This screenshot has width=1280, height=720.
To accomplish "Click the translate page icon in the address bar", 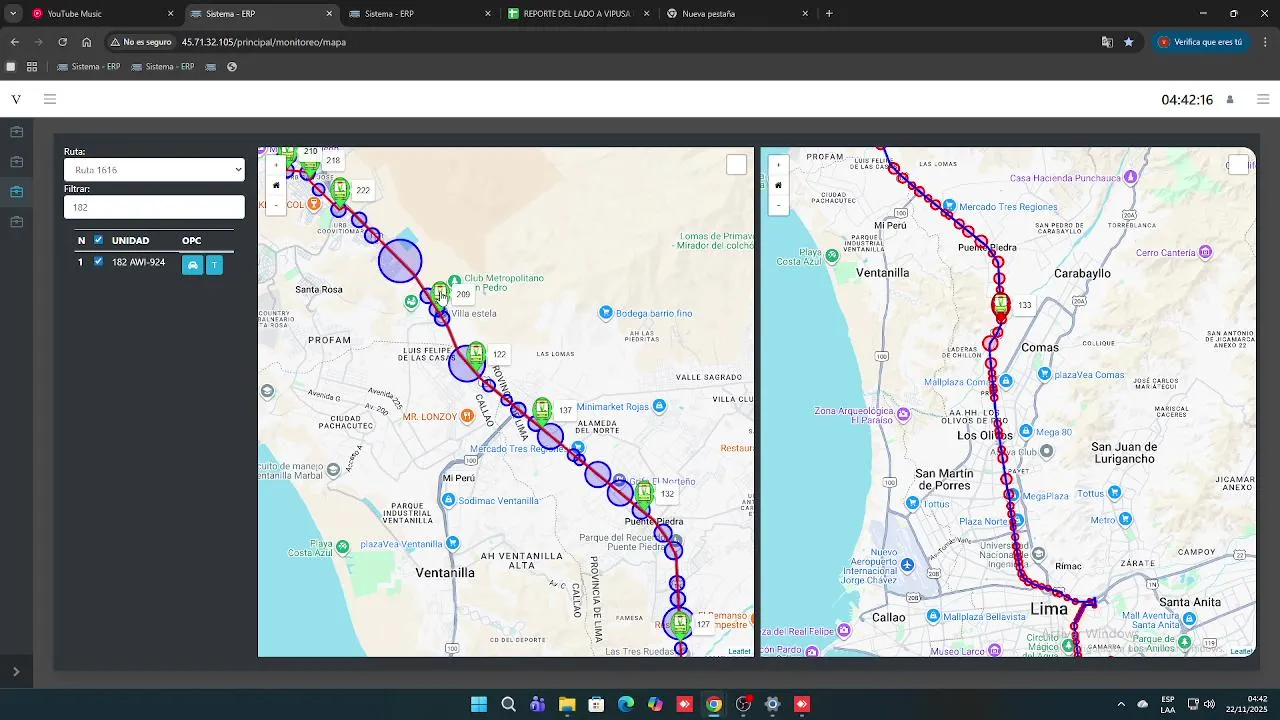I will [1107, 42].
